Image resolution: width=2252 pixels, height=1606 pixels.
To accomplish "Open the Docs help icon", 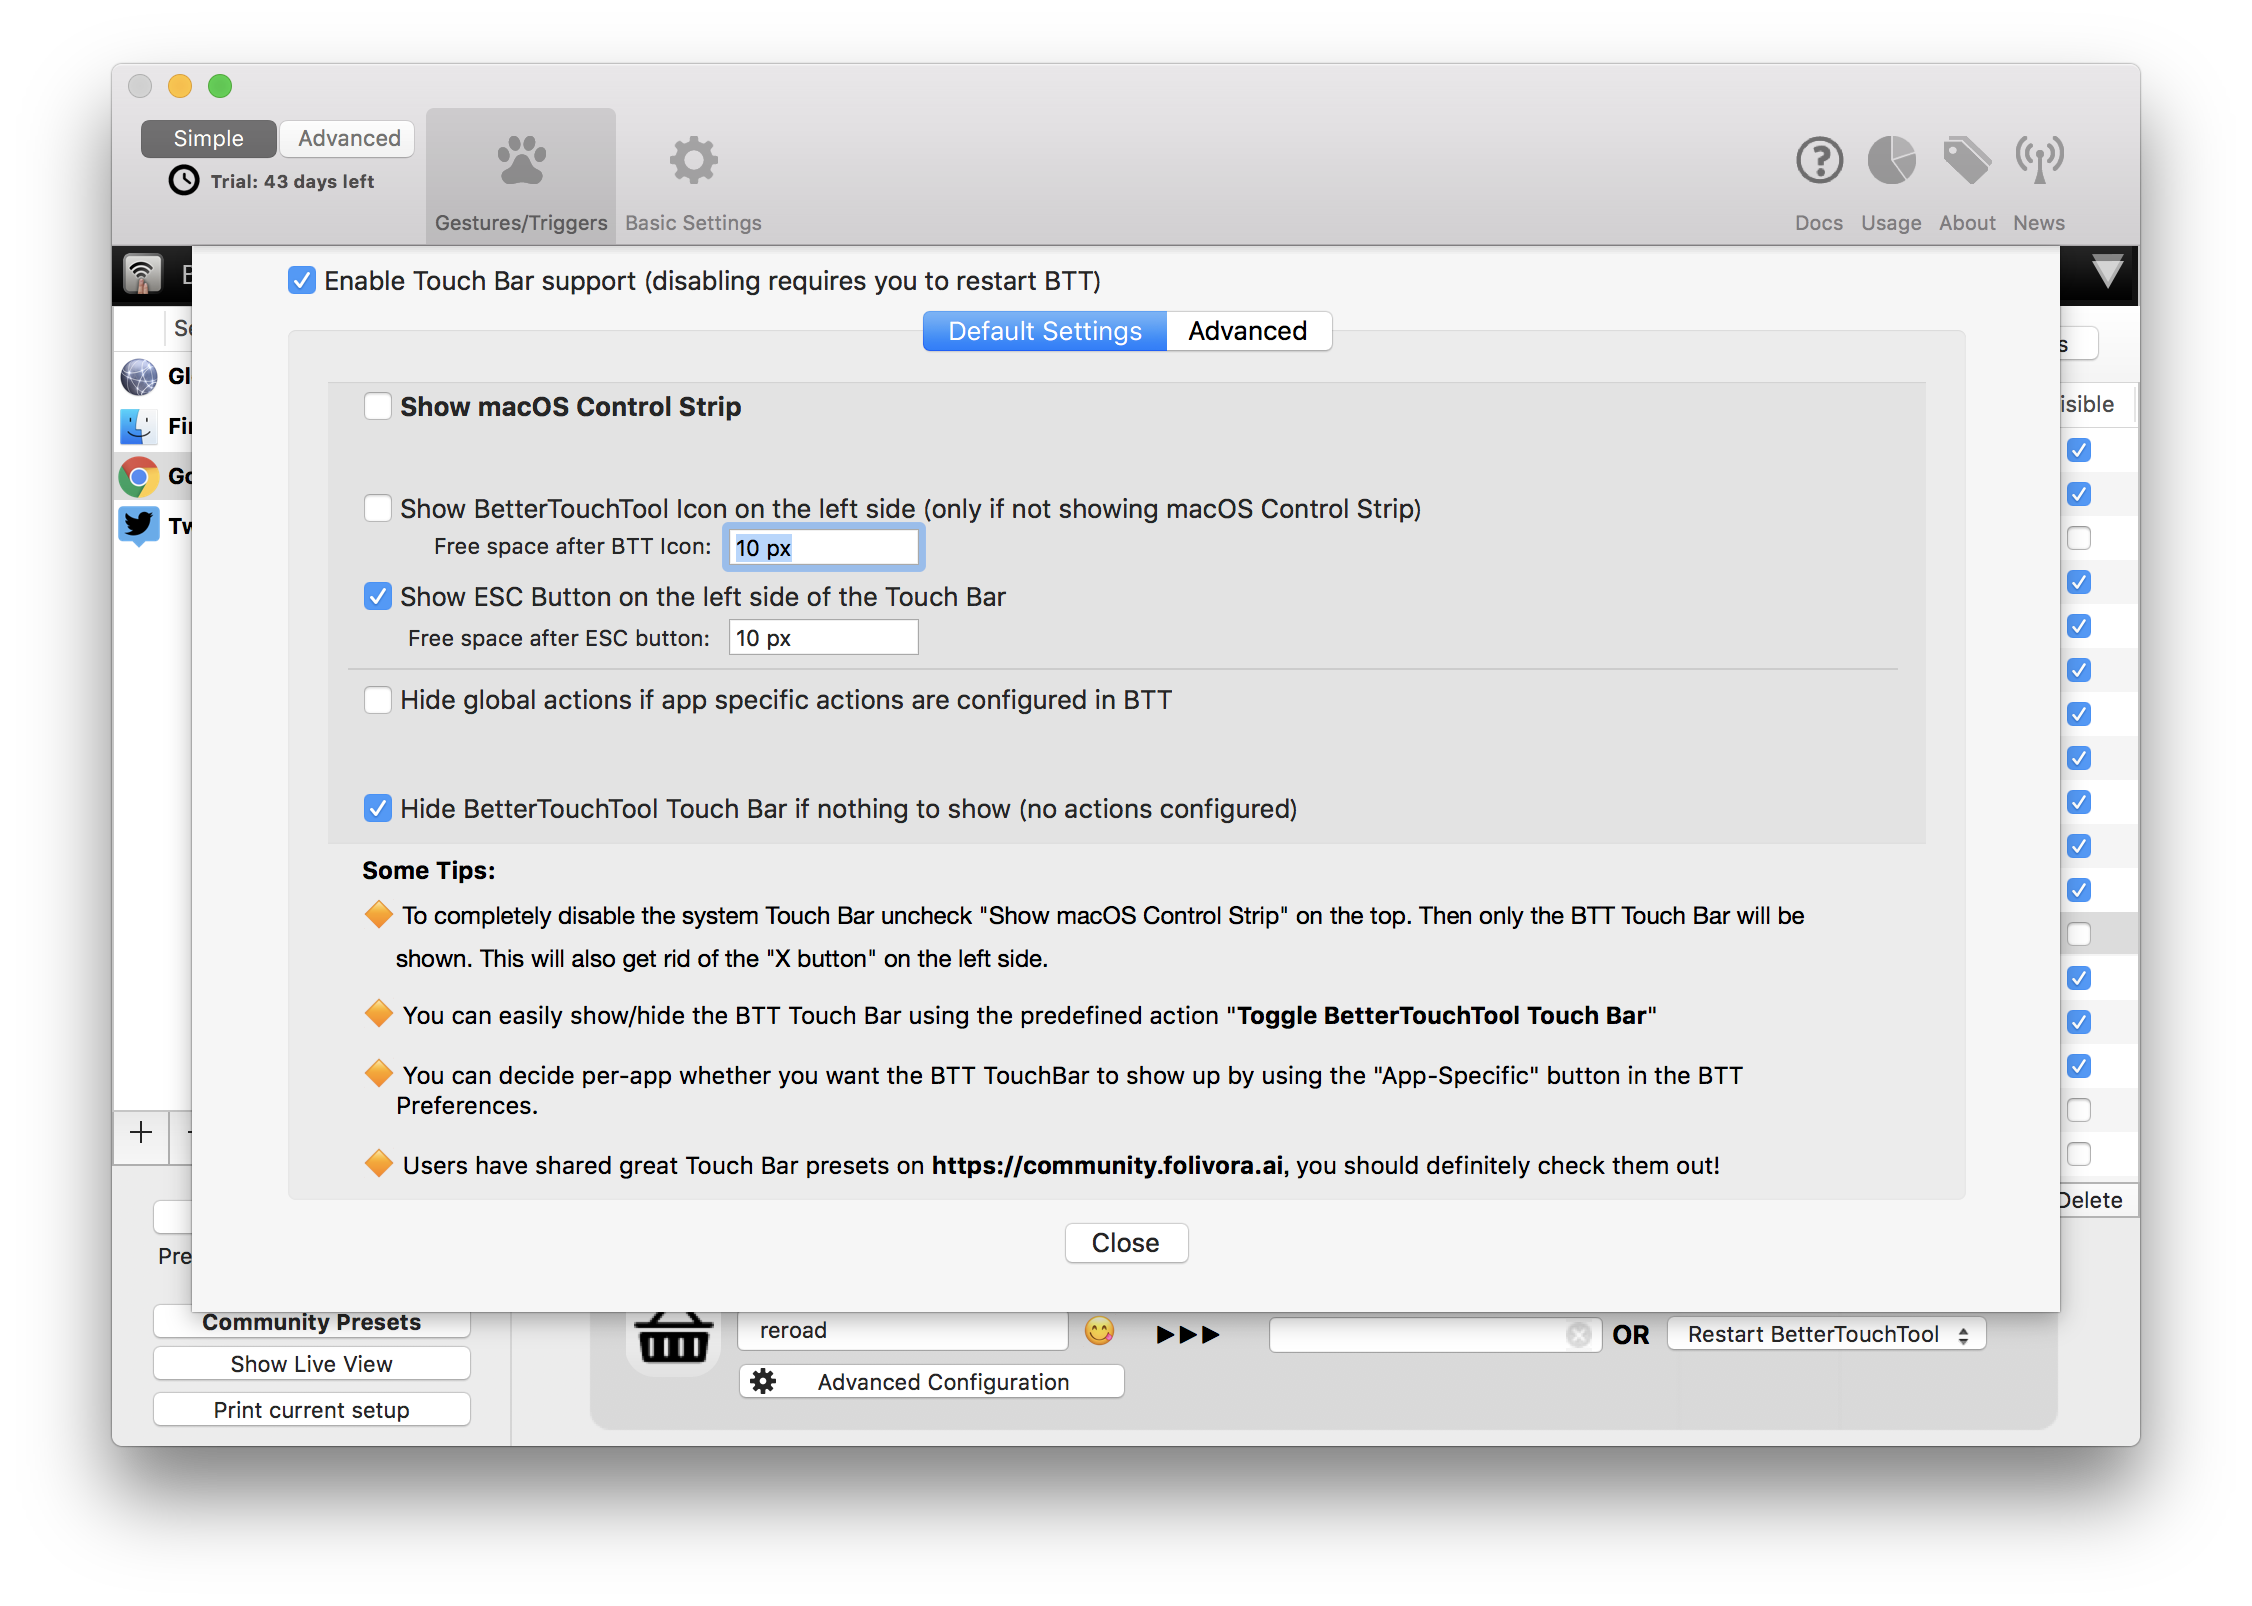I will coord(1819,161).
